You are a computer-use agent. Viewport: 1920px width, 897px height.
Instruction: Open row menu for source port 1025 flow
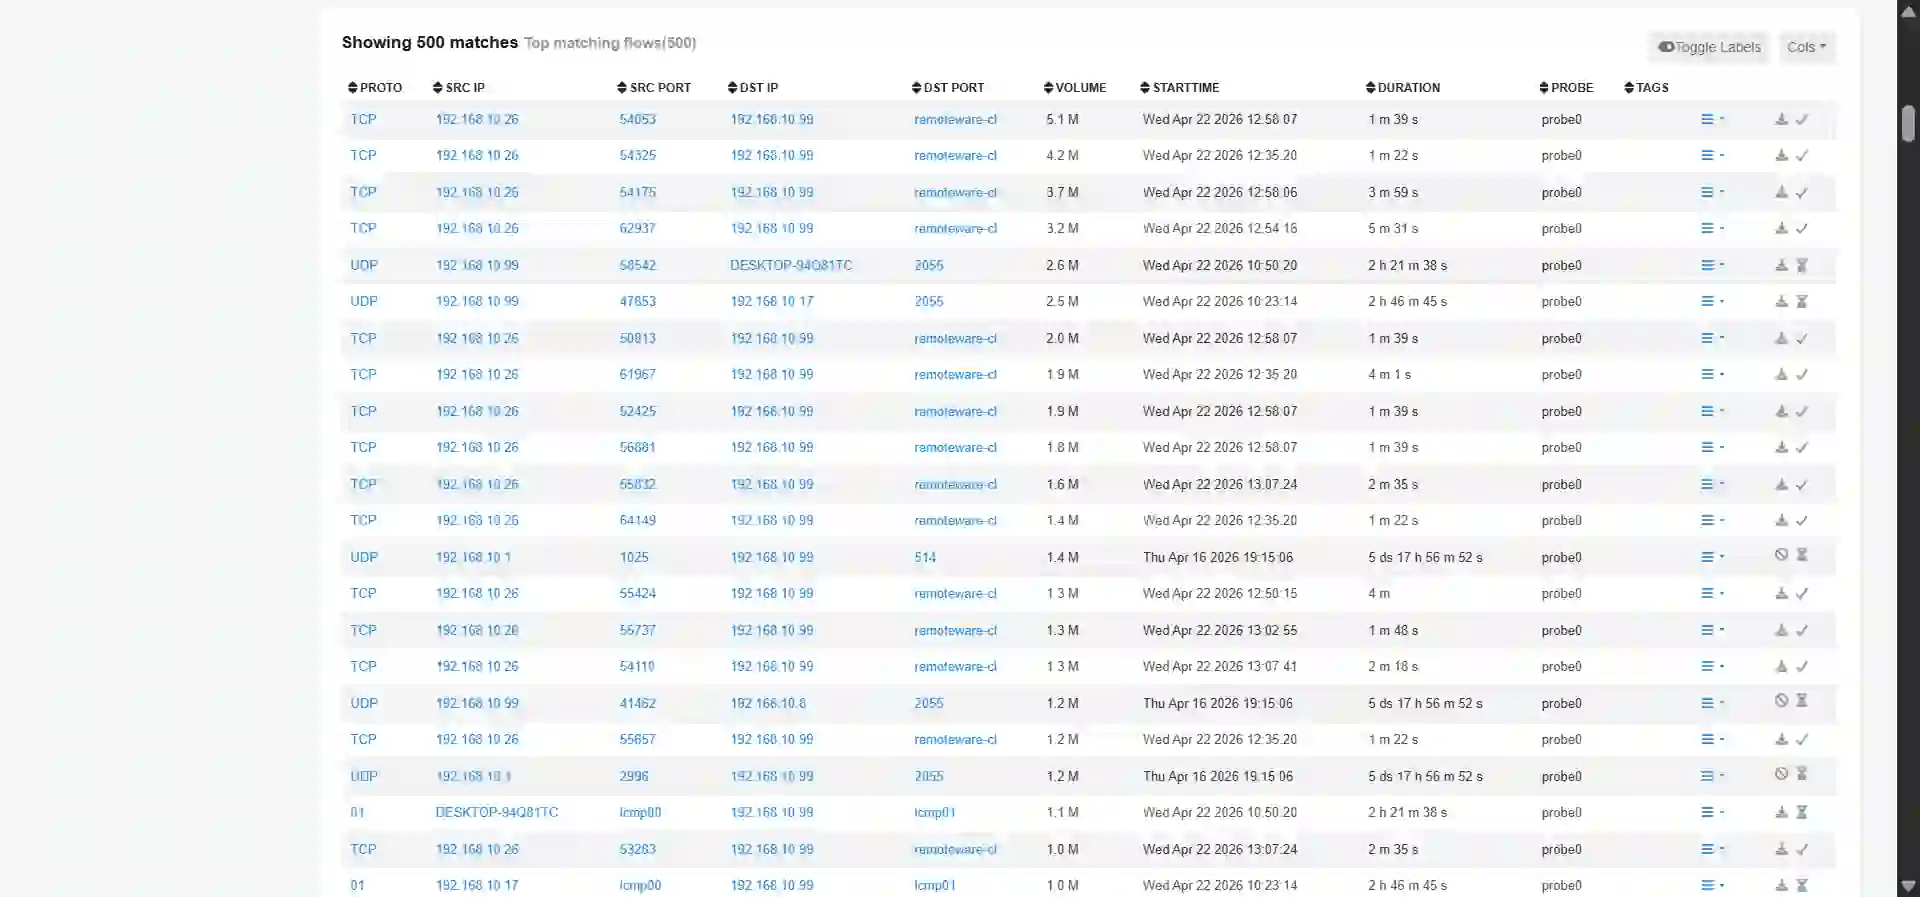point(1712,557)
